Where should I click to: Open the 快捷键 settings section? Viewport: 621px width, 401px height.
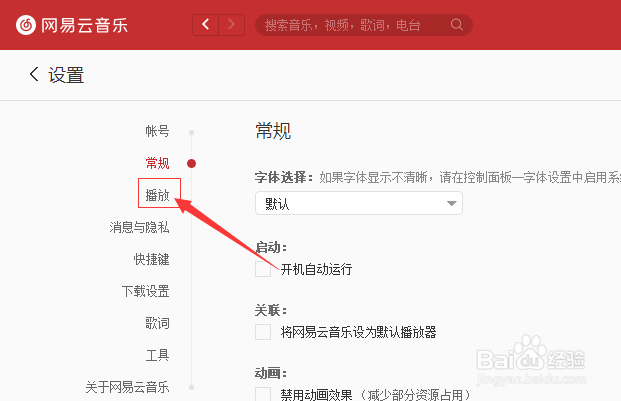(151, 259)
